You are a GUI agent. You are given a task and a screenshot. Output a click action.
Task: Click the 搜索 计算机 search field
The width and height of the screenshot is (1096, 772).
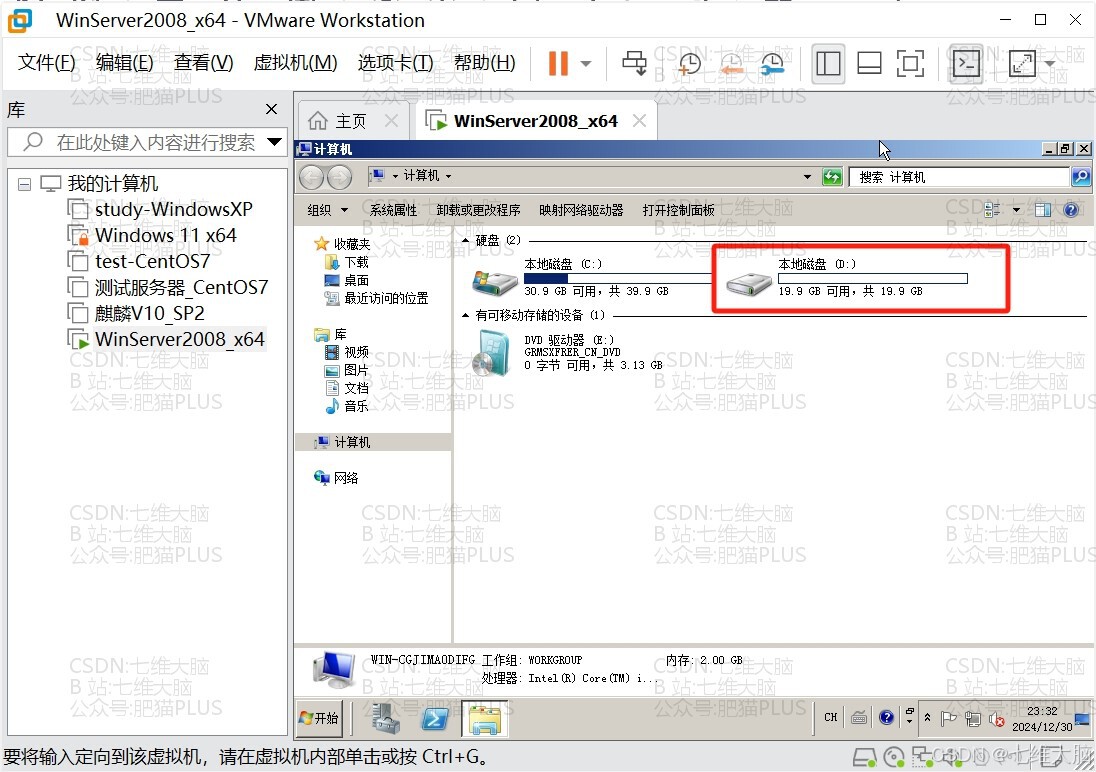[x=959, y=177]
